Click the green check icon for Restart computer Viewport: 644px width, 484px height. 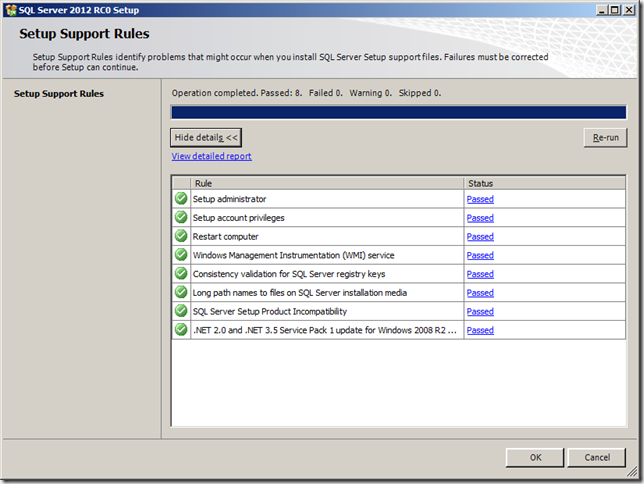pos(181,237)
